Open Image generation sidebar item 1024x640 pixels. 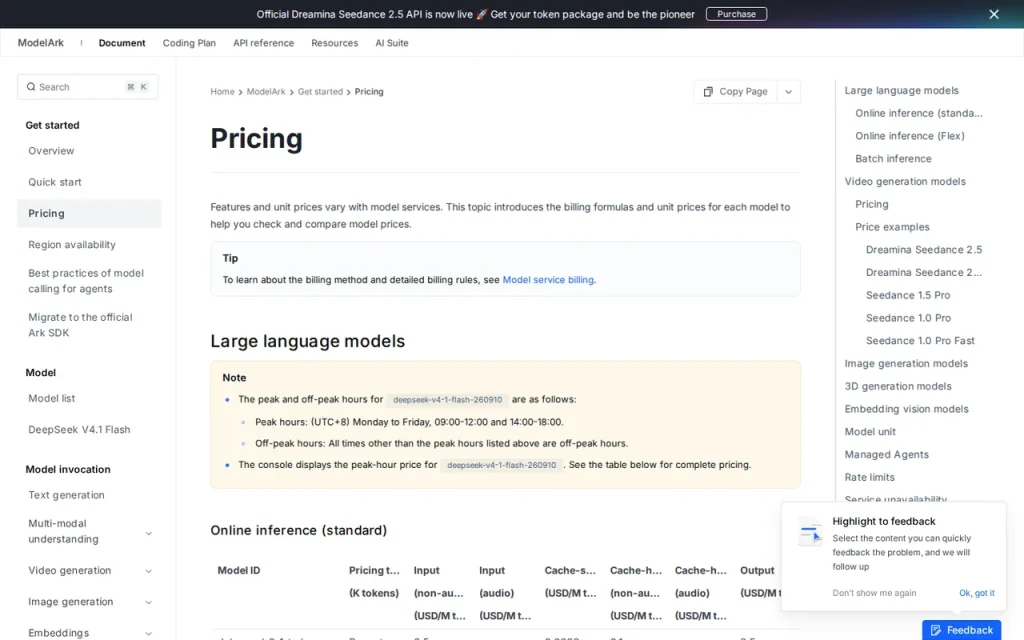(x=71, y=601)
